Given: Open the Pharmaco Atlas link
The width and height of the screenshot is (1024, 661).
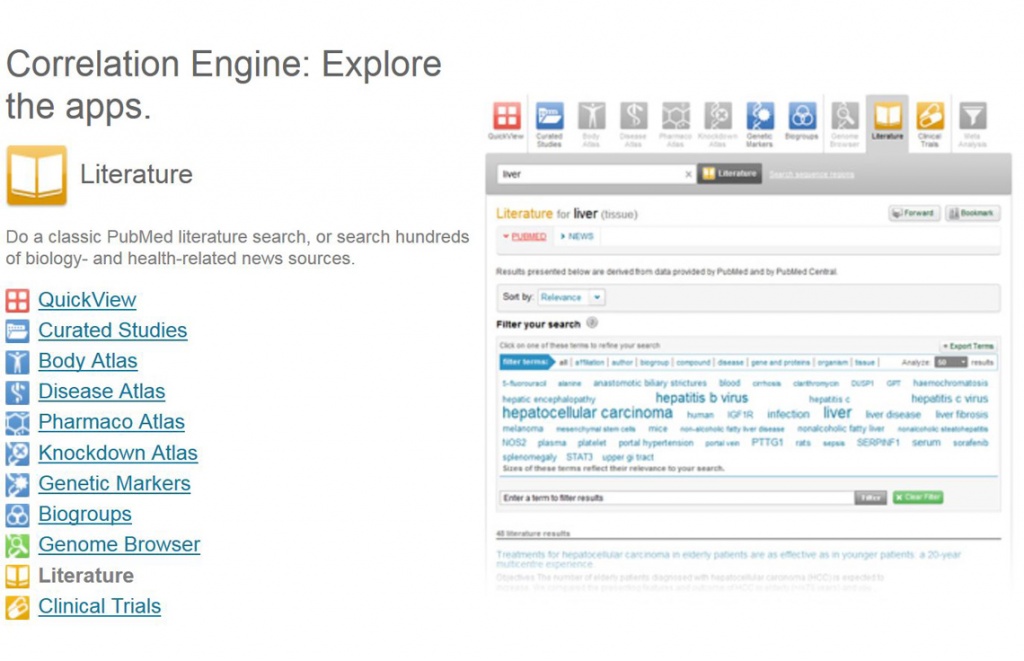Looking at the screenshot, I should [111, 422].
